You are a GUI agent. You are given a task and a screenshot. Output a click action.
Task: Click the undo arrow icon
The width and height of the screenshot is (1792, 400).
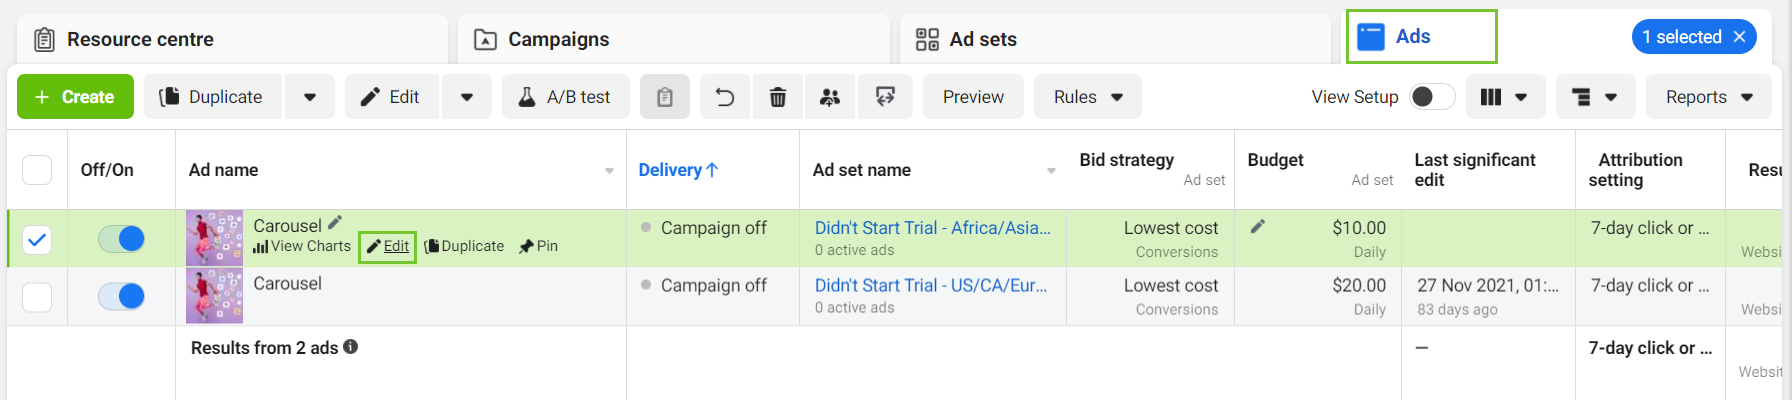coord(725,97)
